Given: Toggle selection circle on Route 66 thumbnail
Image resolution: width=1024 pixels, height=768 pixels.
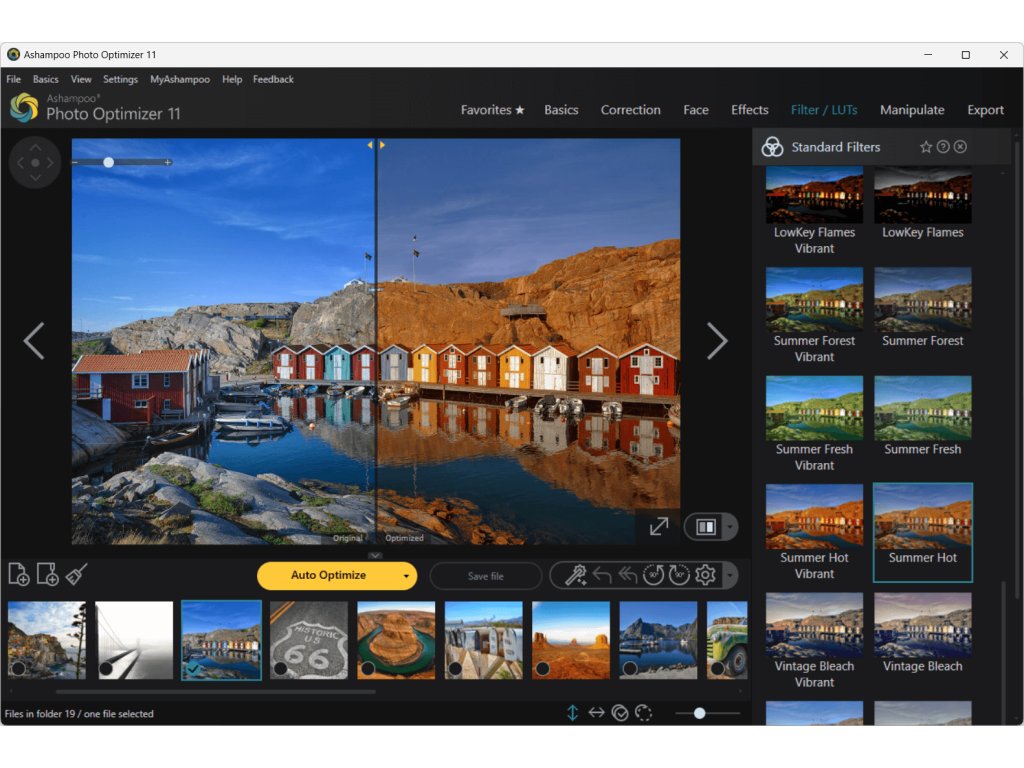Looking at the screenshot, I should pos(280,668).
